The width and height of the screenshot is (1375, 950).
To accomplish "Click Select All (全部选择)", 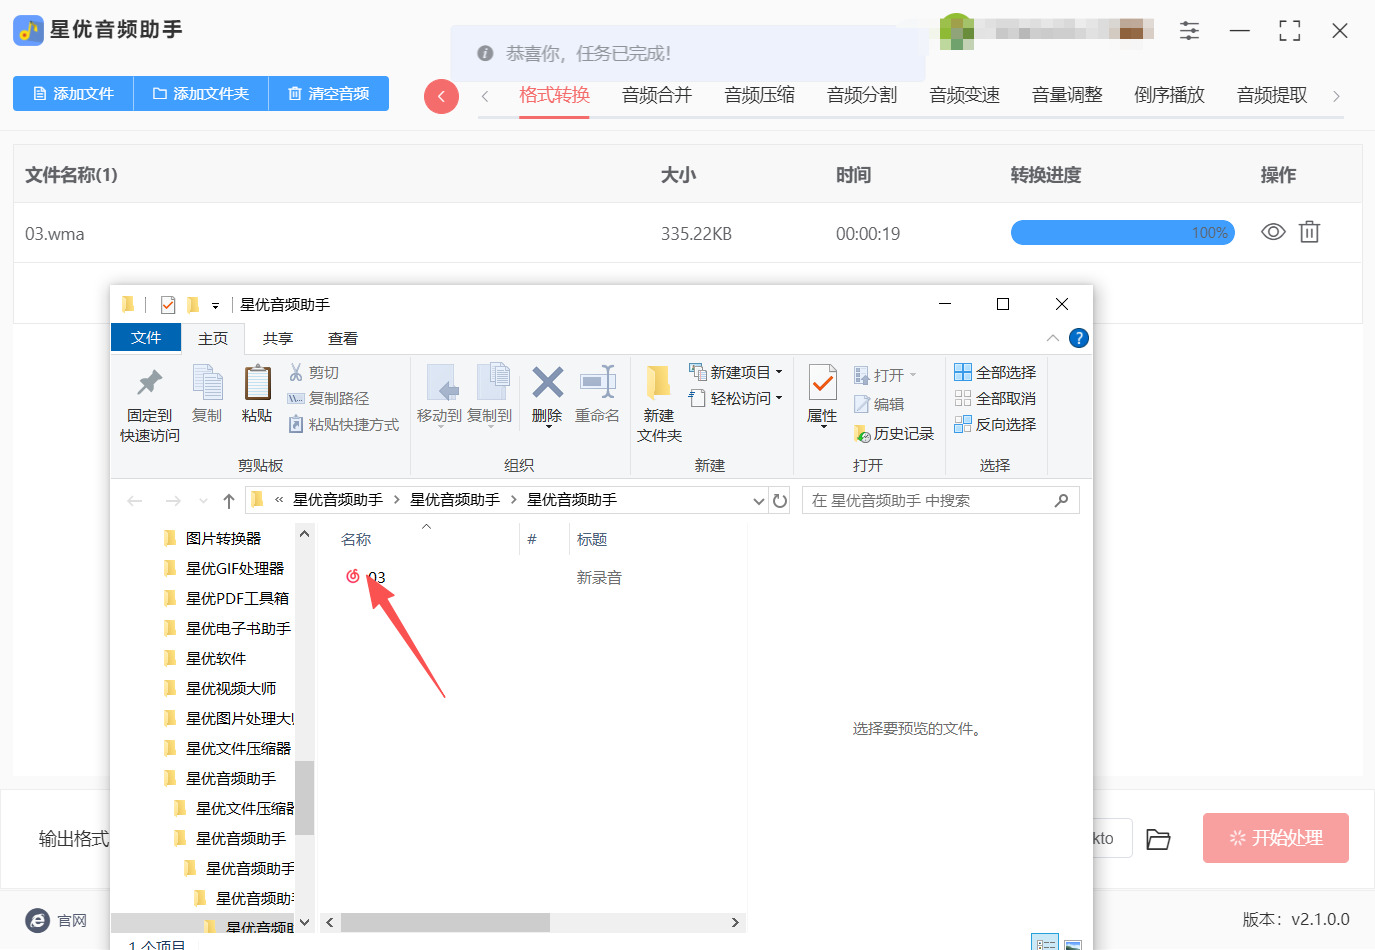I will click(995, 372).
